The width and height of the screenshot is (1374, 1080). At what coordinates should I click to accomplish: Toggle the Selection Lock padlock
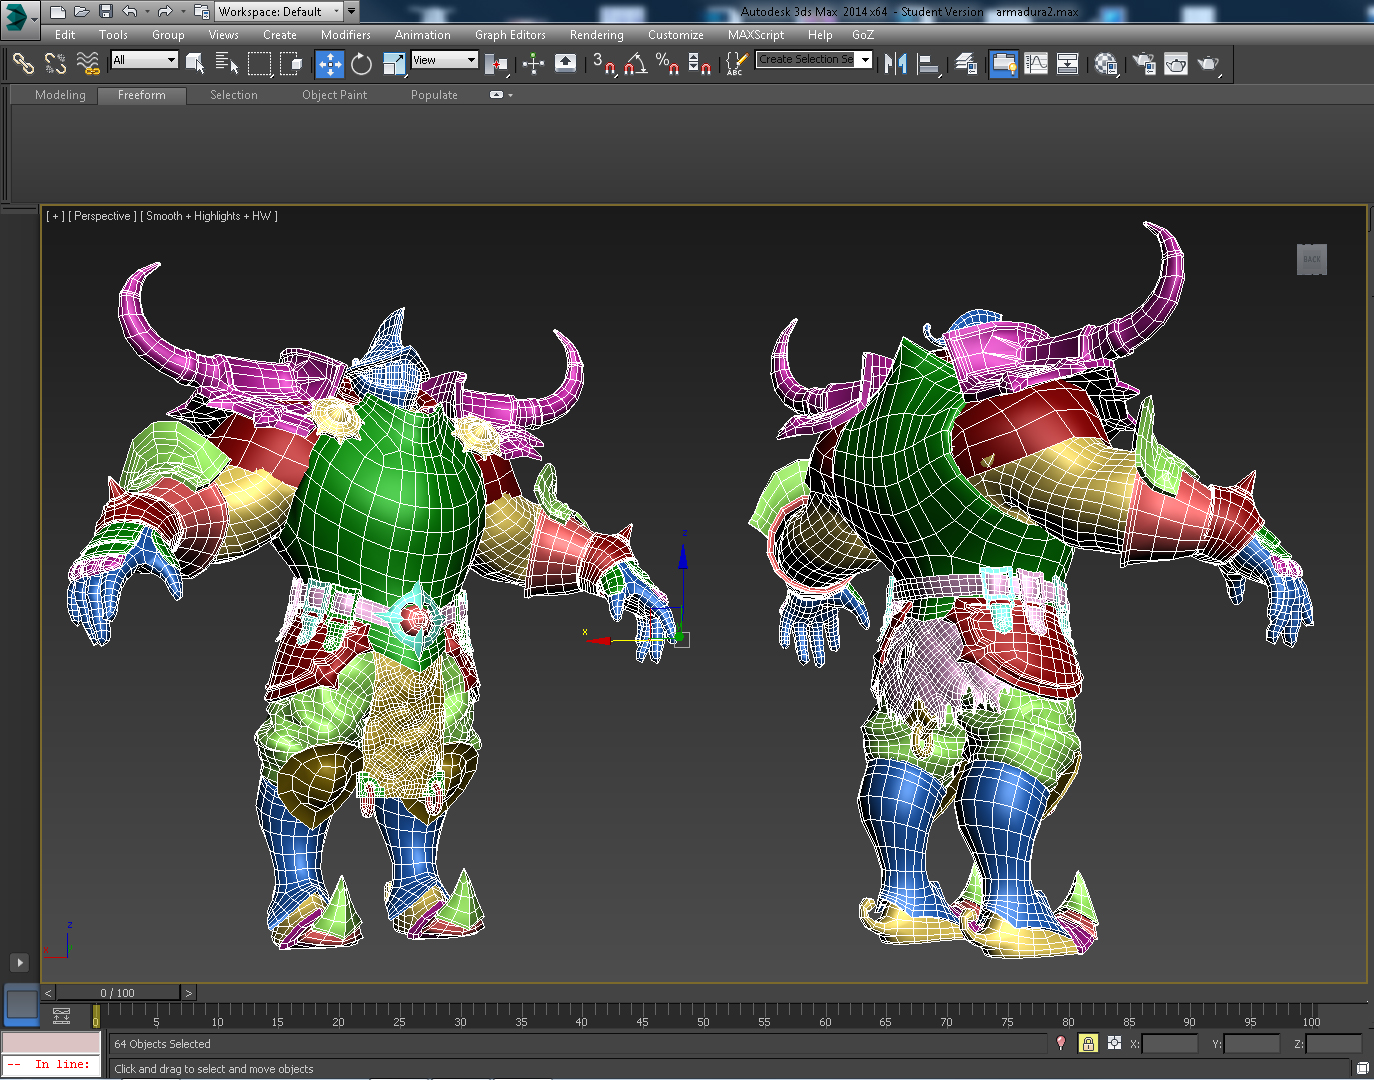click(x=1088, y=1043)
